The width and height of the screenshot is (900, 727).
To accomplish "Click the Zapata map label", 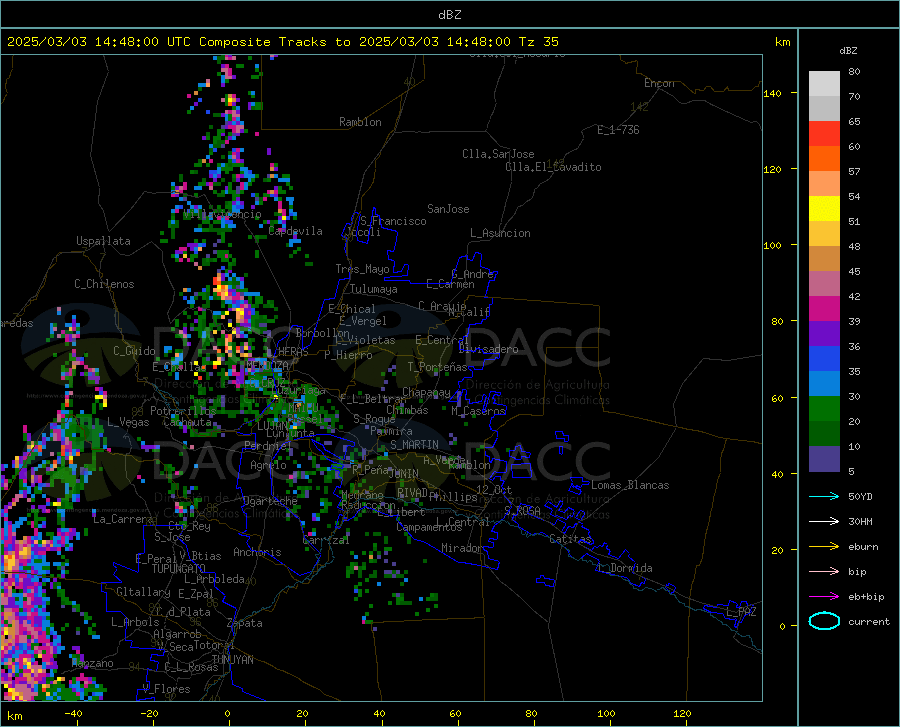I will (x=245, y=623).
